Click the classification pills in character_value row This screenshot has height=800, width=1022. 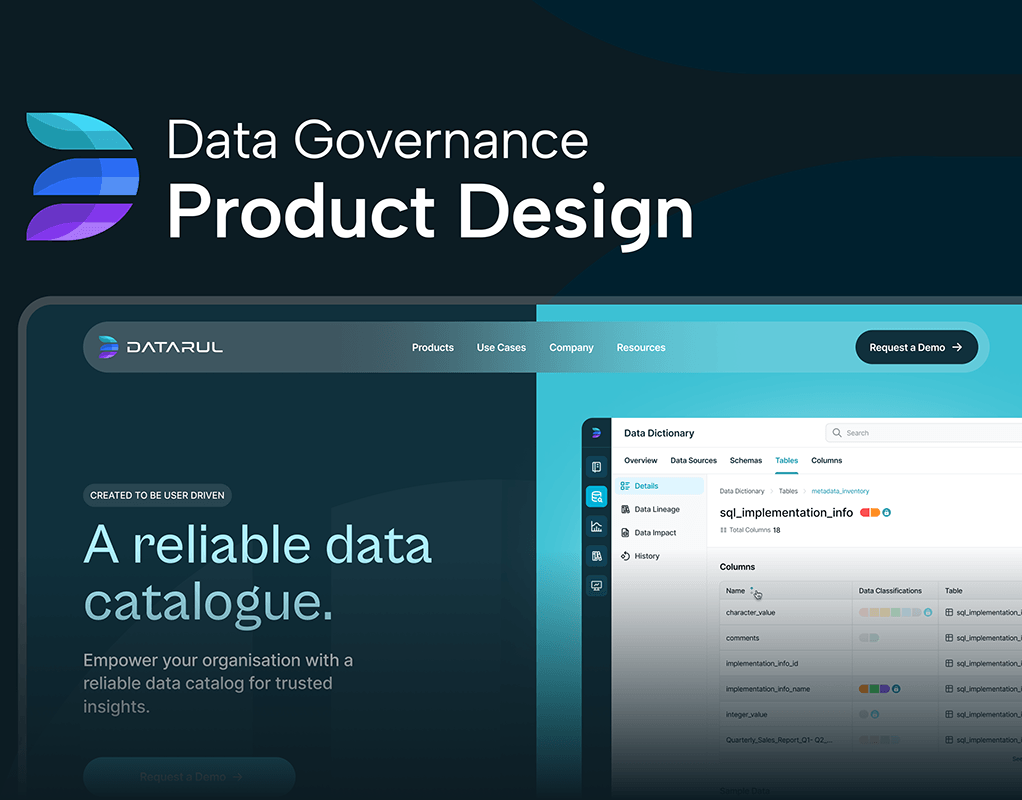tap(890, 612)
